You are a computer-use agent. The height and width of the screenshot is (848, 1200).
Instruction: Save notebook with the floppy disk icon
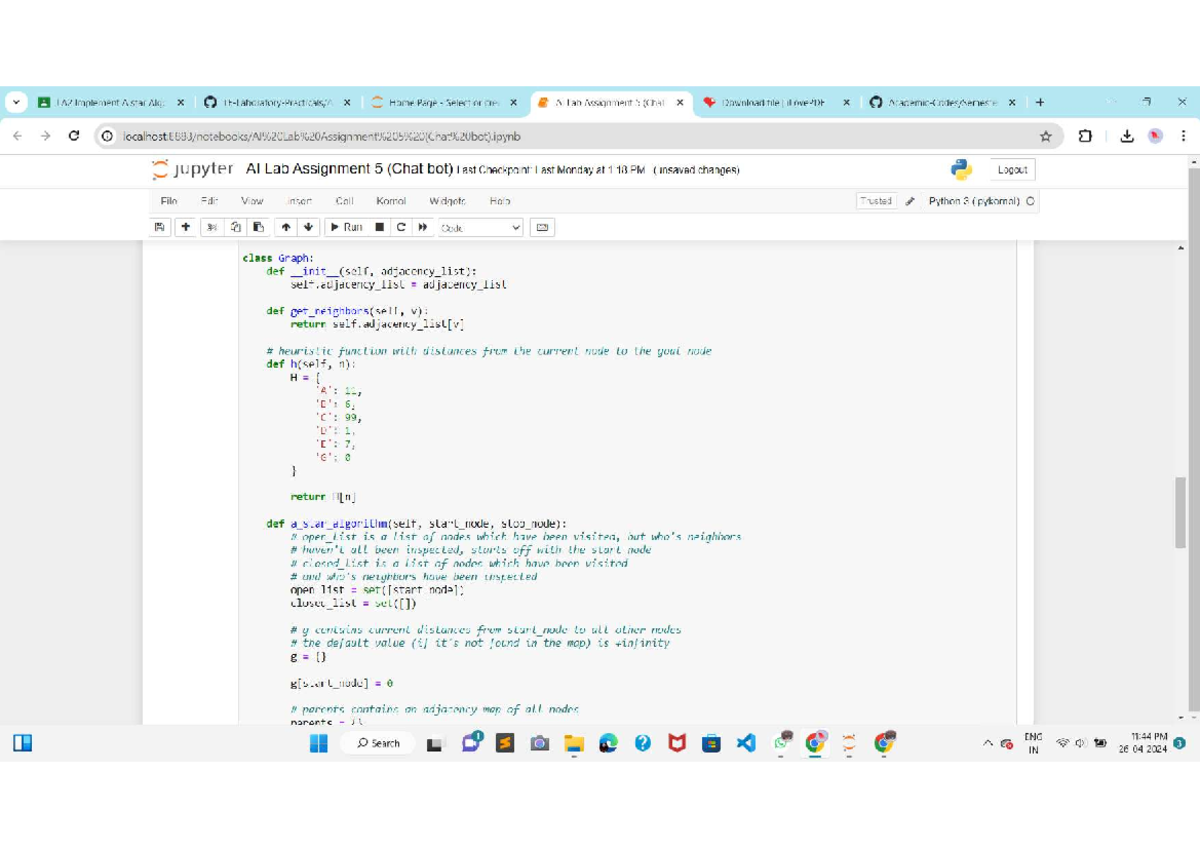click(x=160, y=227)
